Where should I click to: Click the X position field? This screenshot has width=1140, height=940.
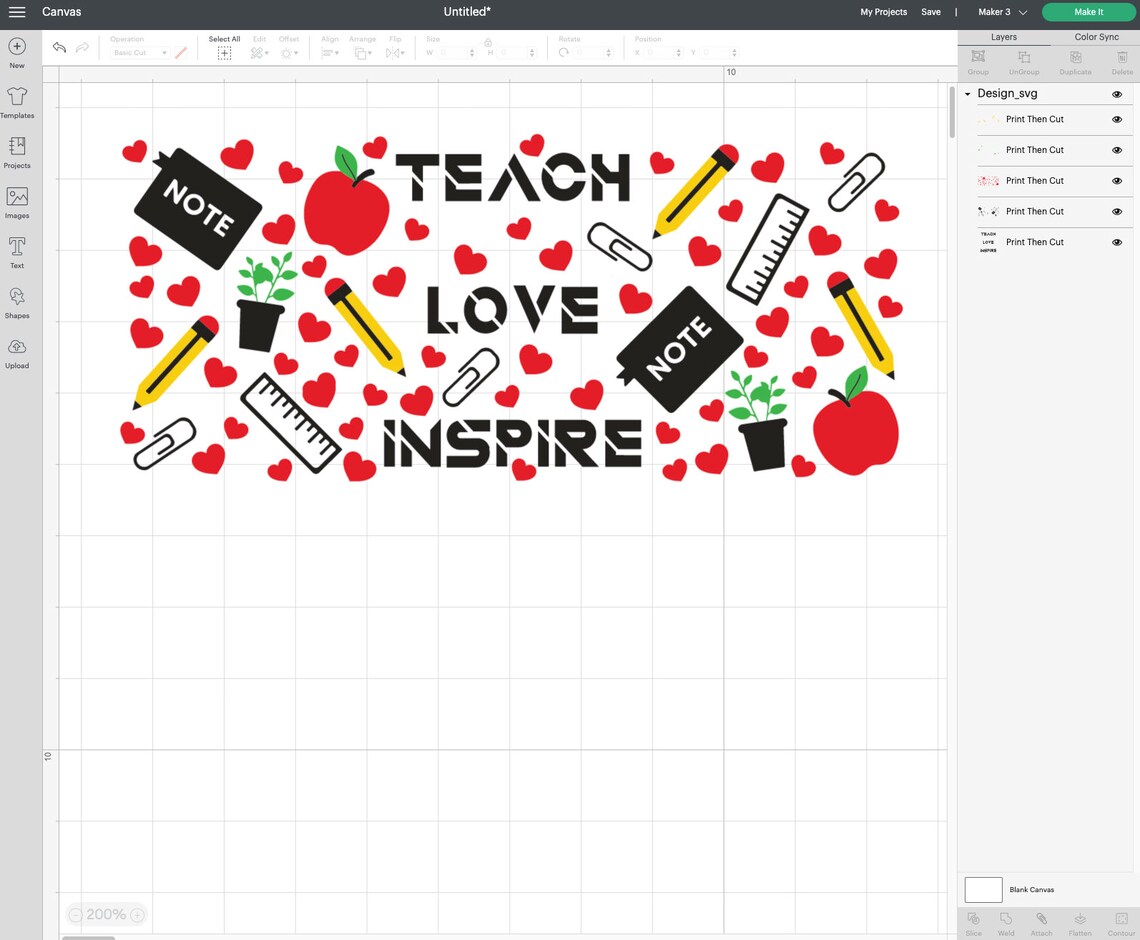coord(664,52)
